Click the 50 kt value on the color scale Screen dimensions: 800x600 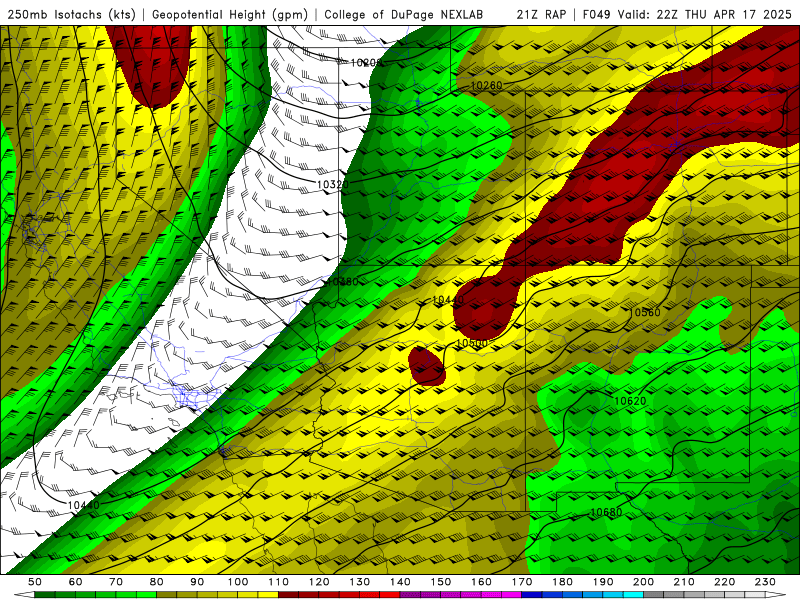pyautogui.click(x=35, y=582)
